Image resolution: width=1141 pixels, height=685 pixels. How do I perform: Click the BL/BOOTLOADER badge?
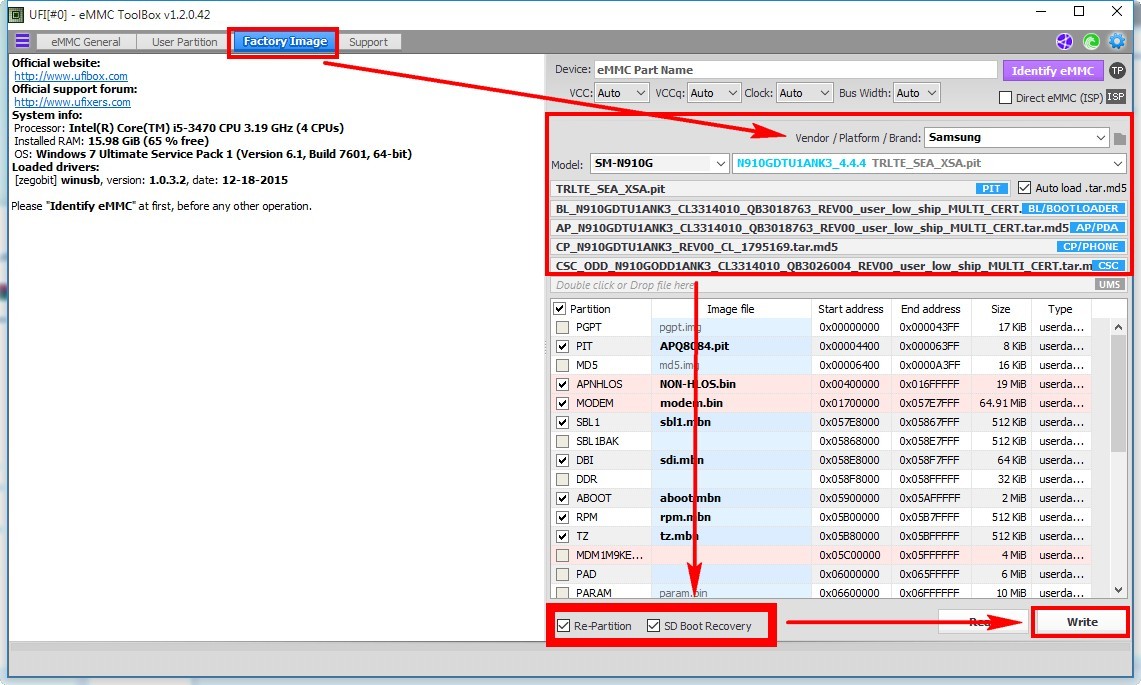click(x=1074, y=208)
